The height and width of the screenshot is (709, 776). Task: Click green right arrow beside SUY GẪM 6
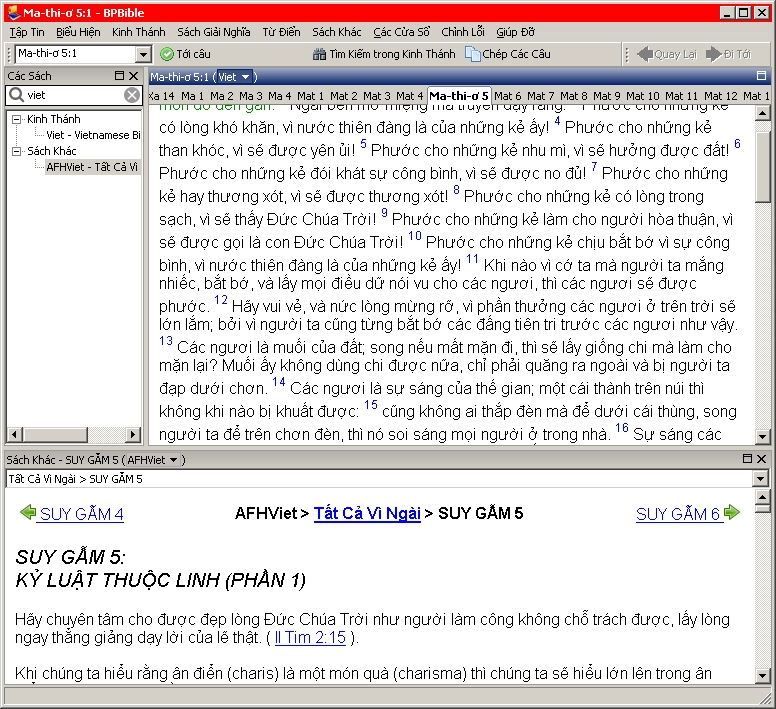click(731, 512)
